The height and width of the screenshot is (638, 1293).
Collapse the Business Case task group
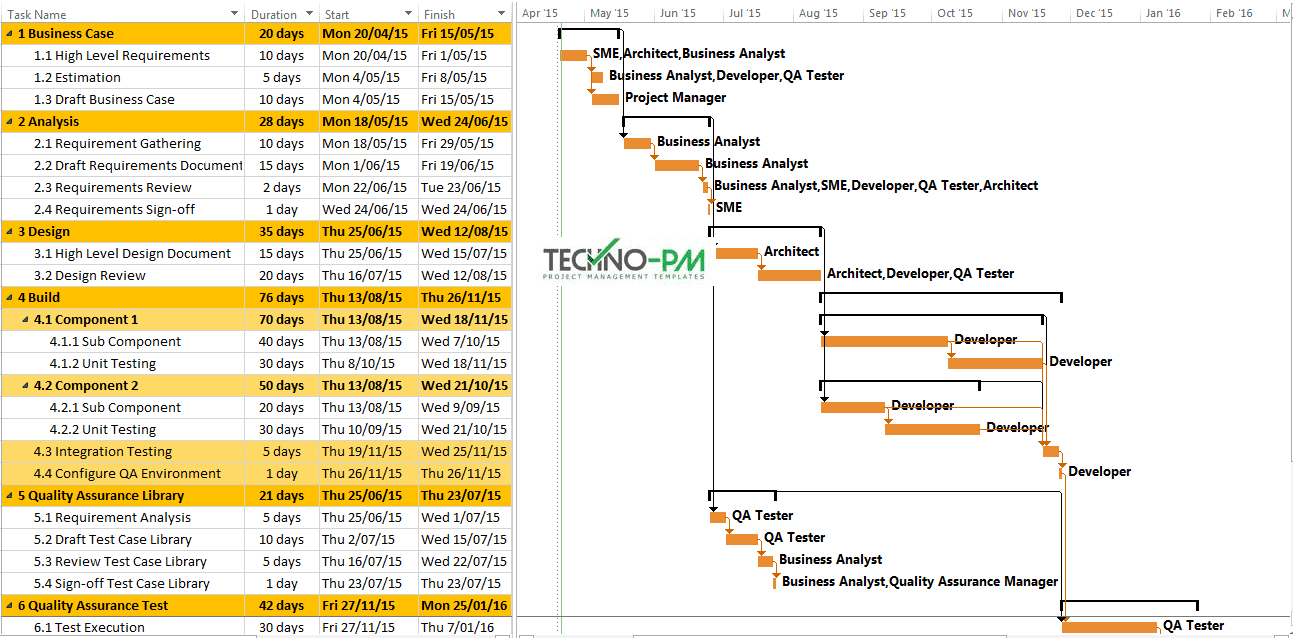(x=8, y=33)
